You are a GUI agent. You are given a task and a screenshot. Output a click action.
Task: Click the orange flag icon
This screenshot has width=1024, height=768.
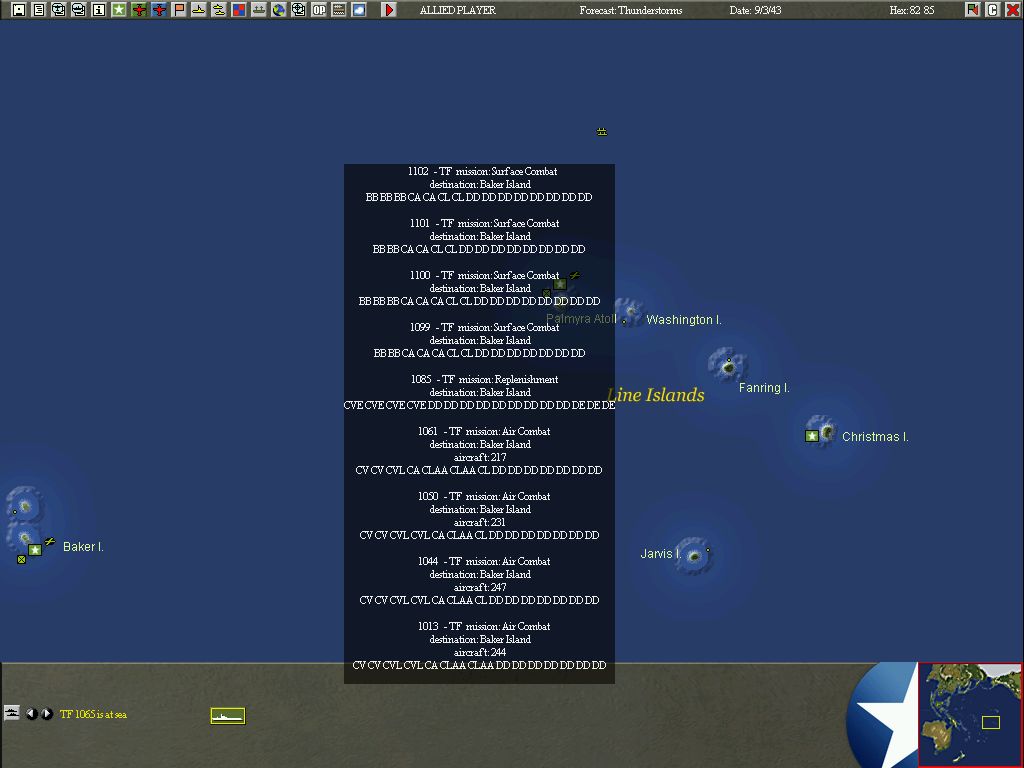tap(179, 10)
